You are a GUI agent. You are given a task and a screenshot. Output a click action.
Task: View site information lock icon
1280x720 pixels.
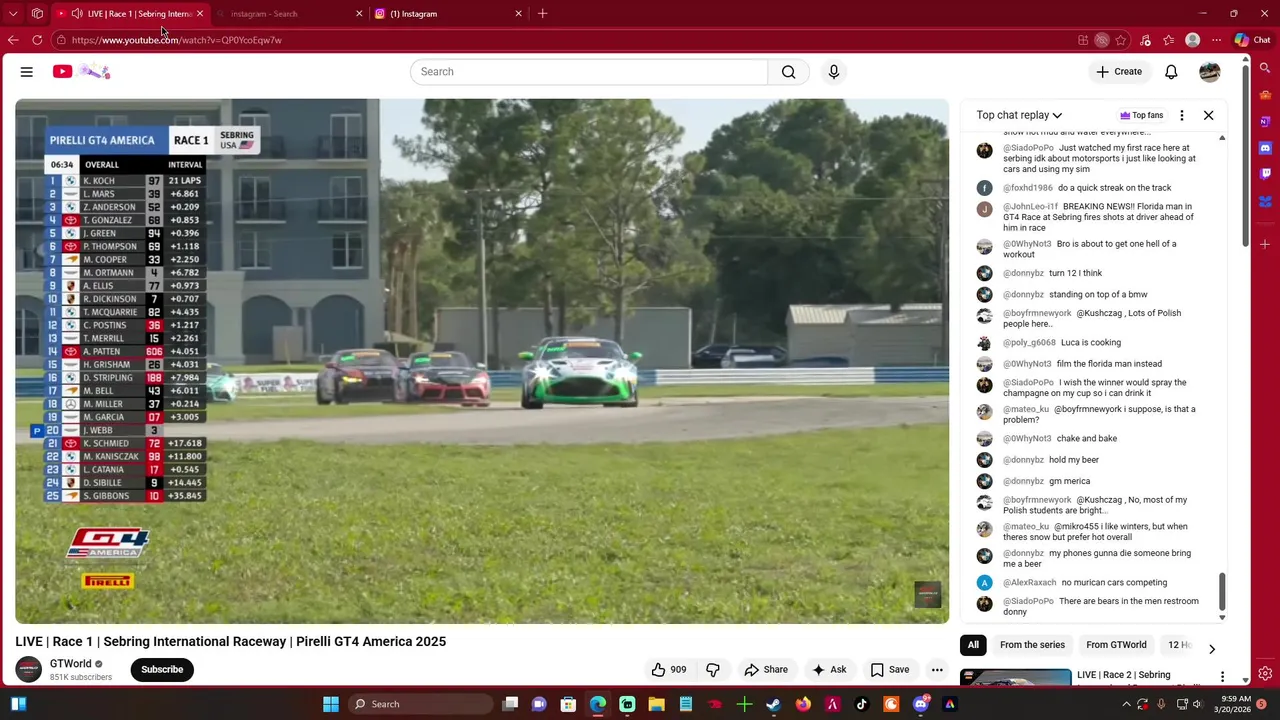click(x=61, y=40)
